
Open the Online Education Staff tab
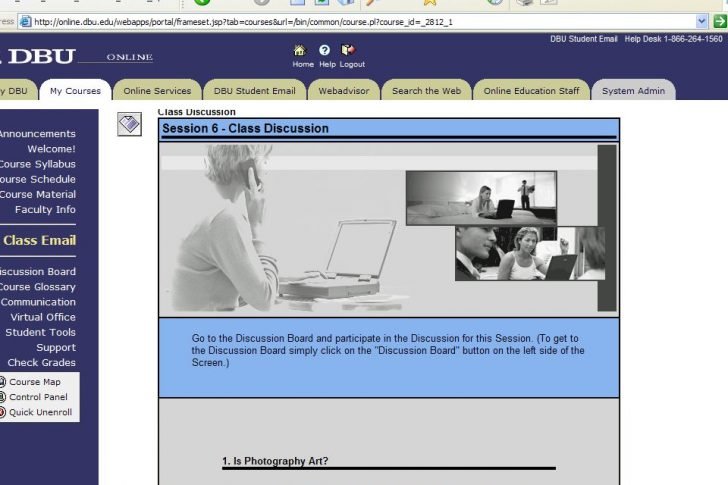click(x=531, y=91)
